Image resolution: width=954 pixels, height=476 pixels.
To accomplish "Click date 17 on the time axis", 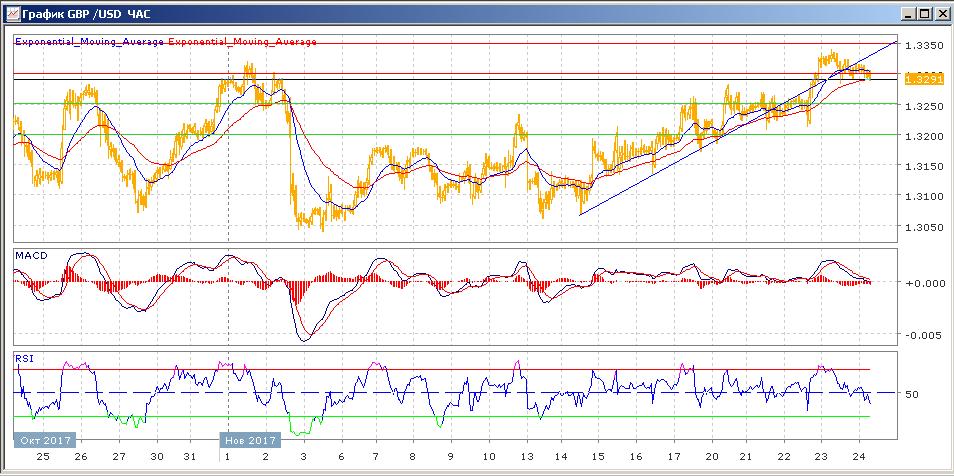I will 674,457.
